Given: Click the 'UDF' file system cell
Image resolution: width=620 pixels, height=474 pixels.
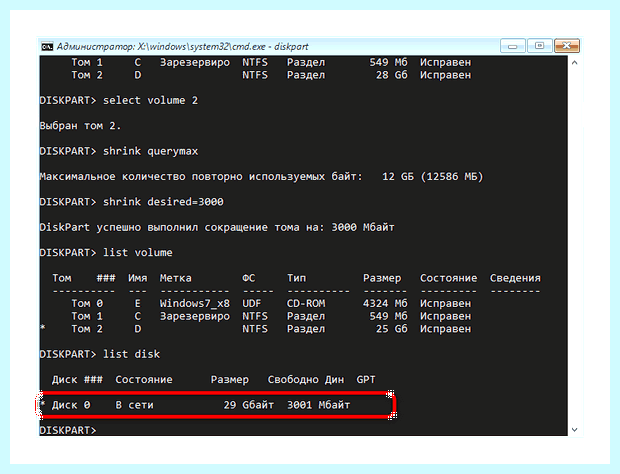Looking at the screenshot, I should [252, 304].
